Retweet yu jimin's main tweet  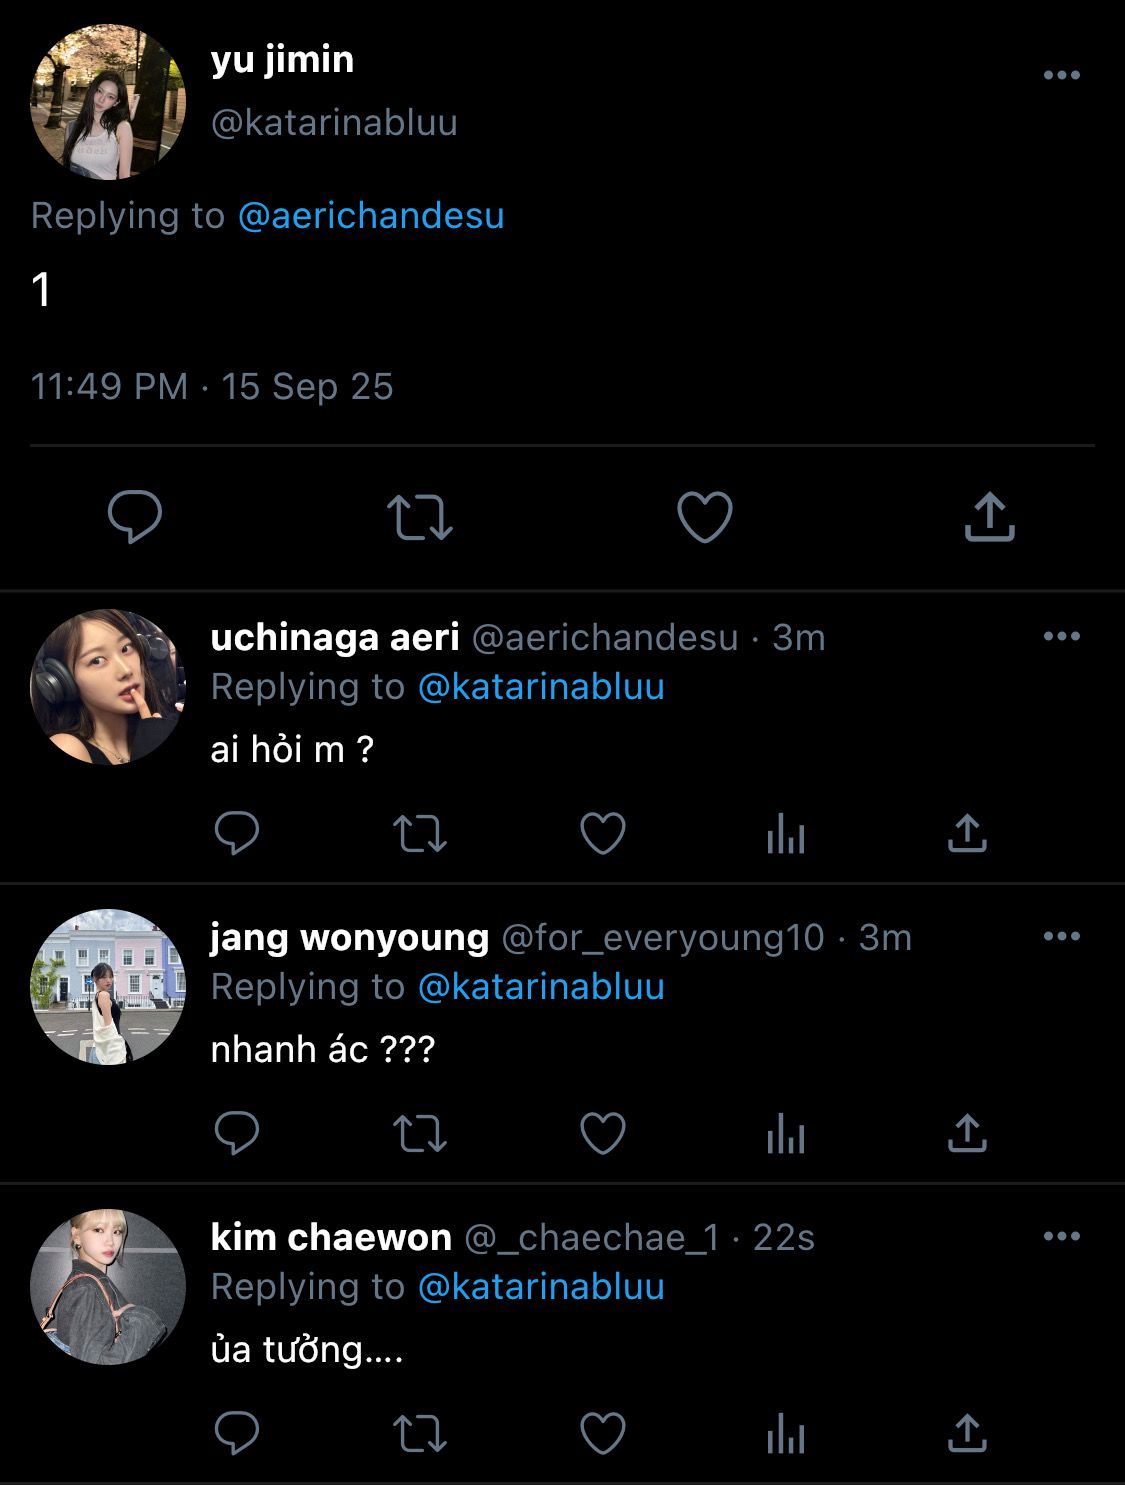[419, 517]
